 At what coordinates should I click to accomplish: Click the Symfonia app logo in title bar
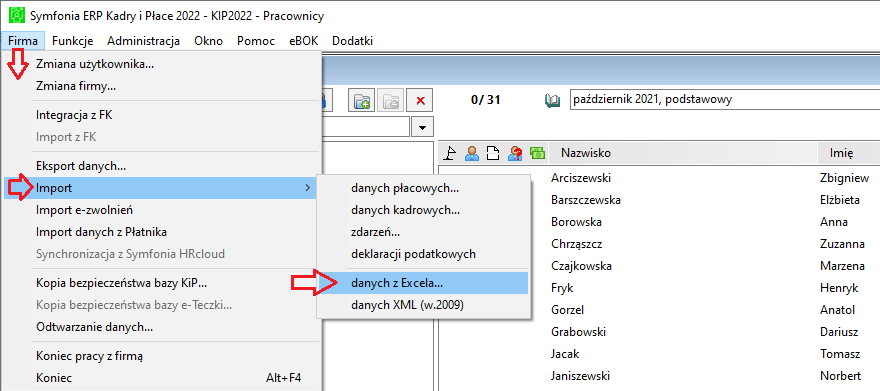coord(17,16)
